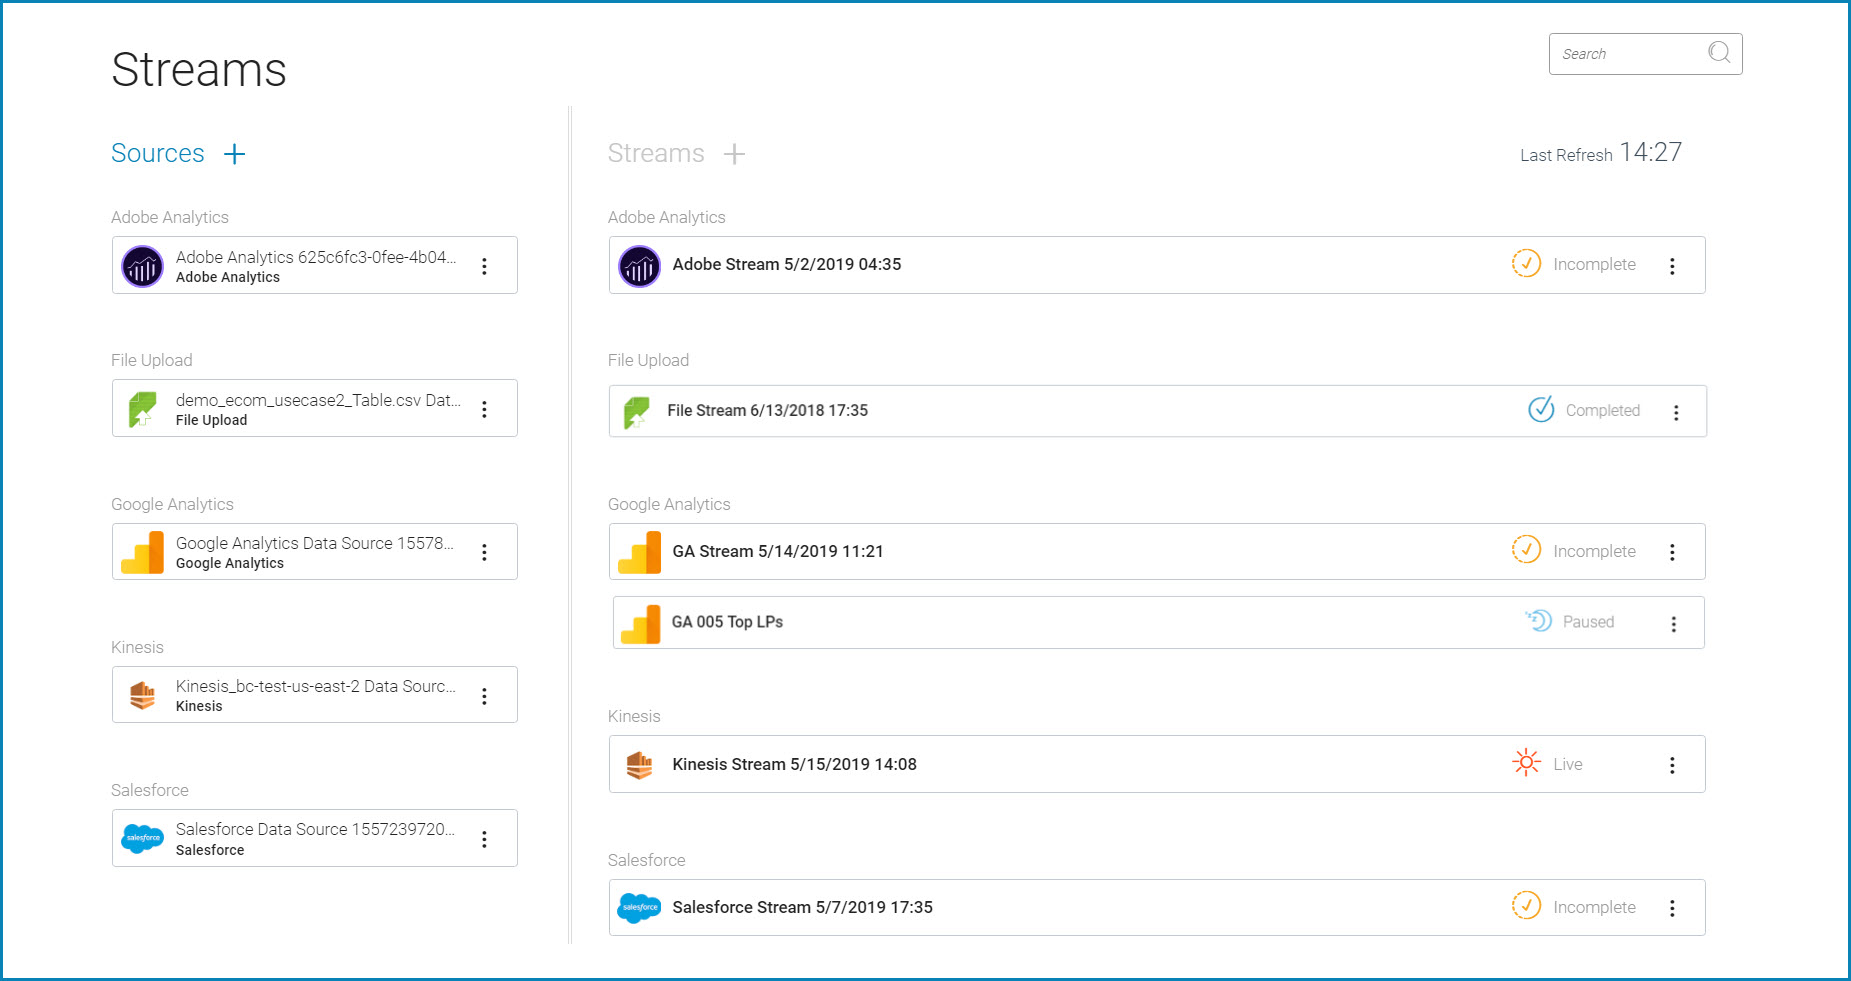This screenshot has width=1851, height=981.
Task: Click Adobe Stream row logo icon
Action: [x=639, y=266]
